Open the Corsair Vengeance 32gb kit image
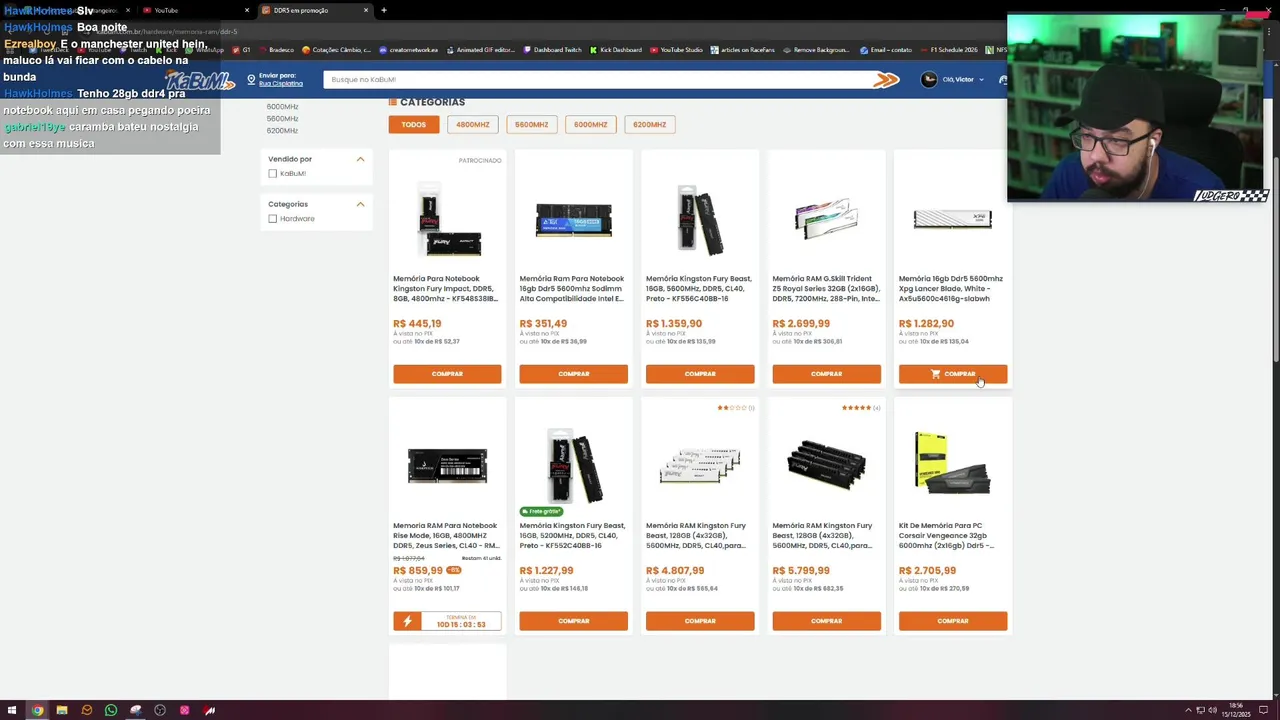The height and width of the screenshot is (720, 1280). coord(952,463)
